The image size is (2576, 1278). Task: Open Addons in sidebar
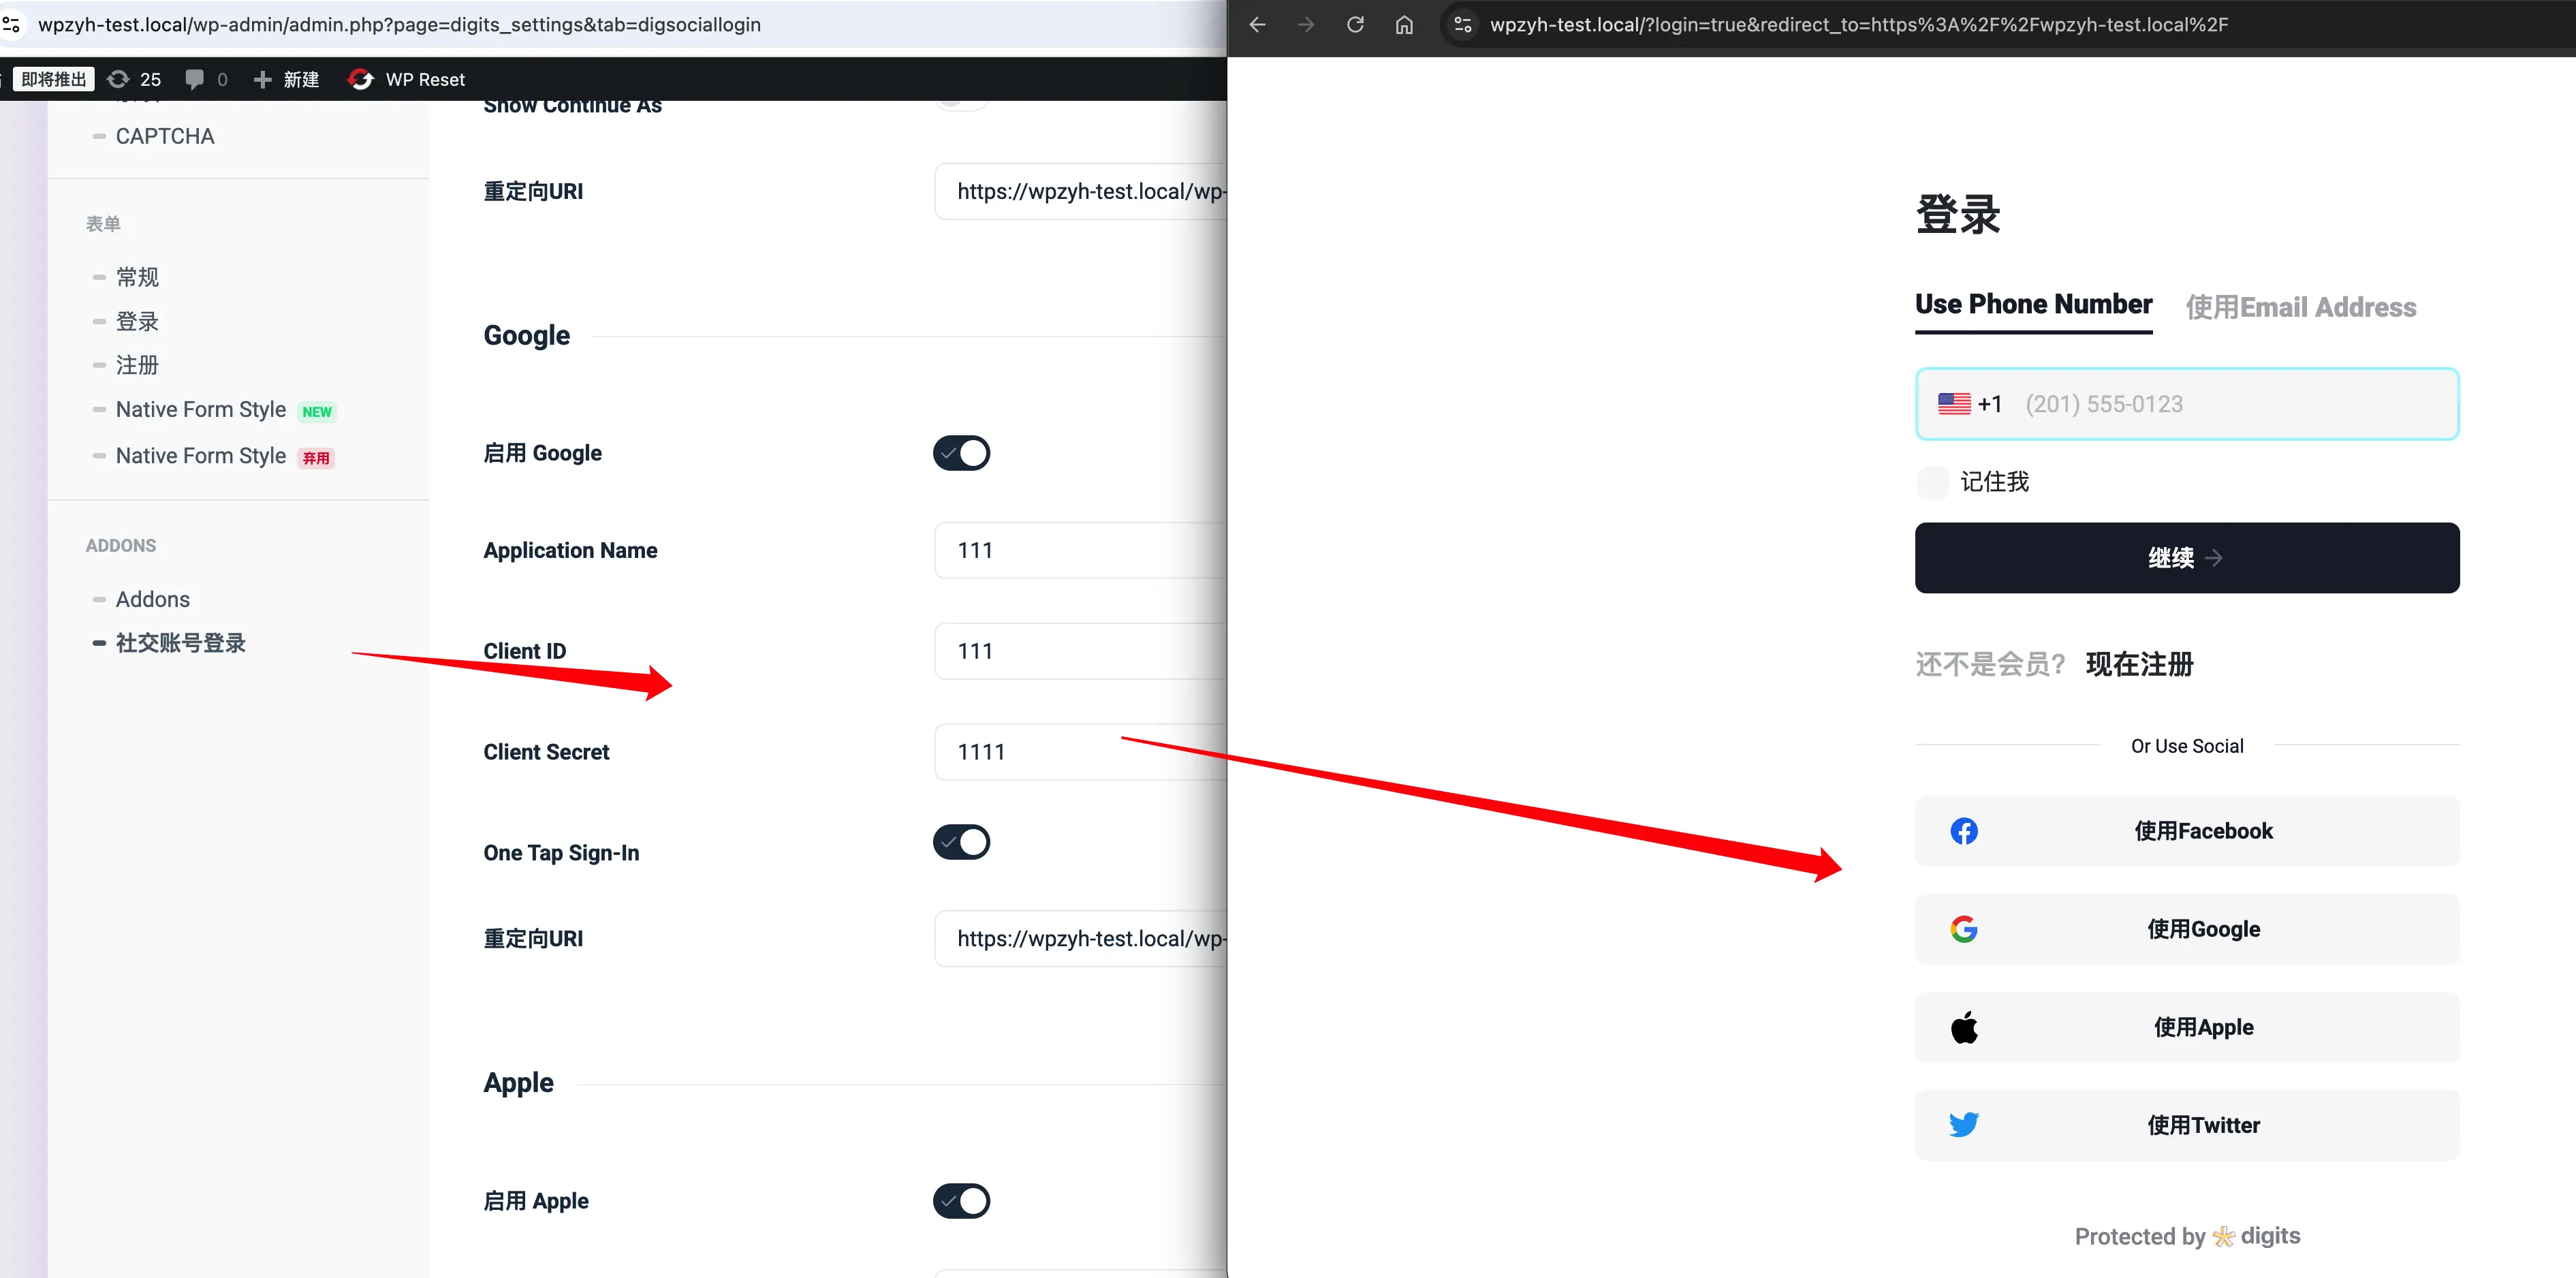click(x=152, y=599)
